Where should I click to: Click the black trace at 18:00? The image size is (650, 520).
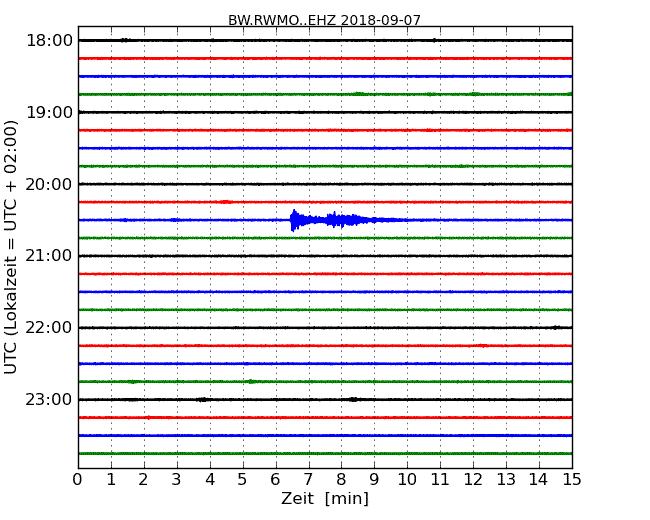[325, 40]
